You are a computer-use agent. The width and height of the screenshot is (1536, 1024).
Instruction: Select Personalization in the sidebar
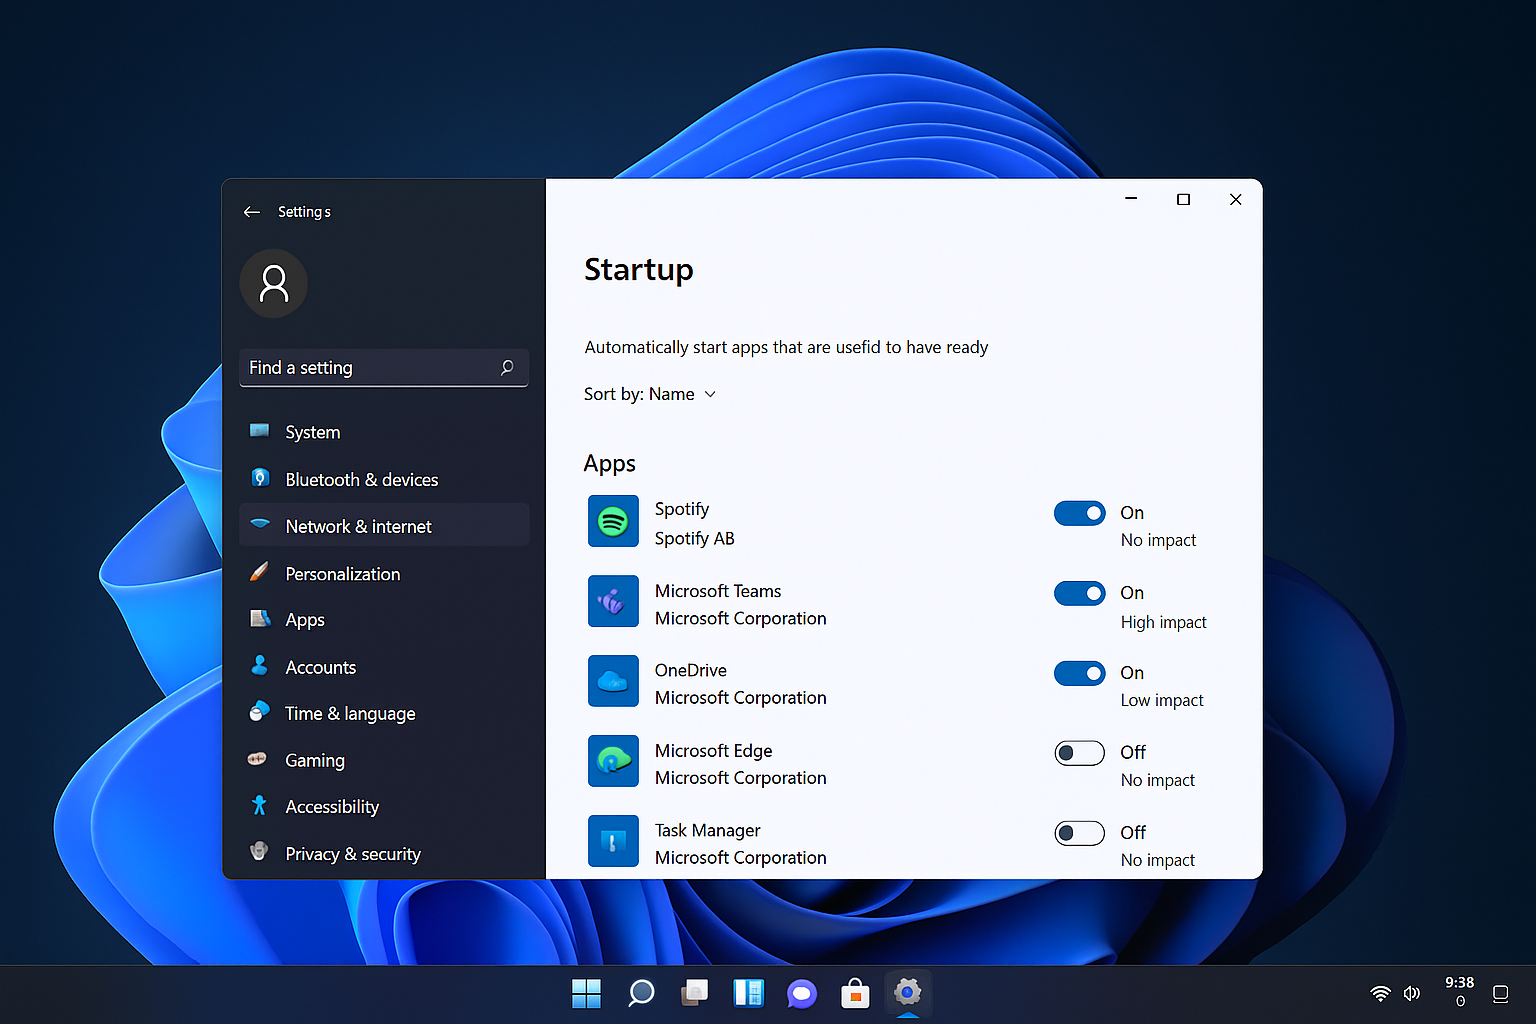[342, 574]
